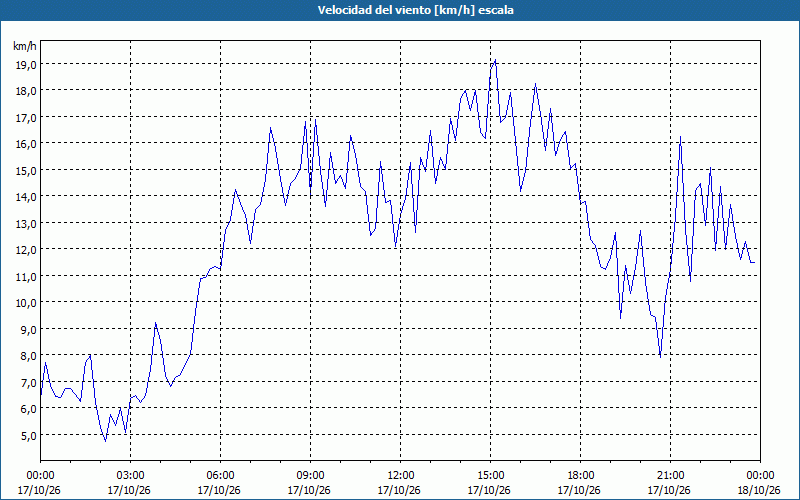Click the 7,0 y-axis value
This screenshot has width=800, height=500.
[x=28, y=383]
